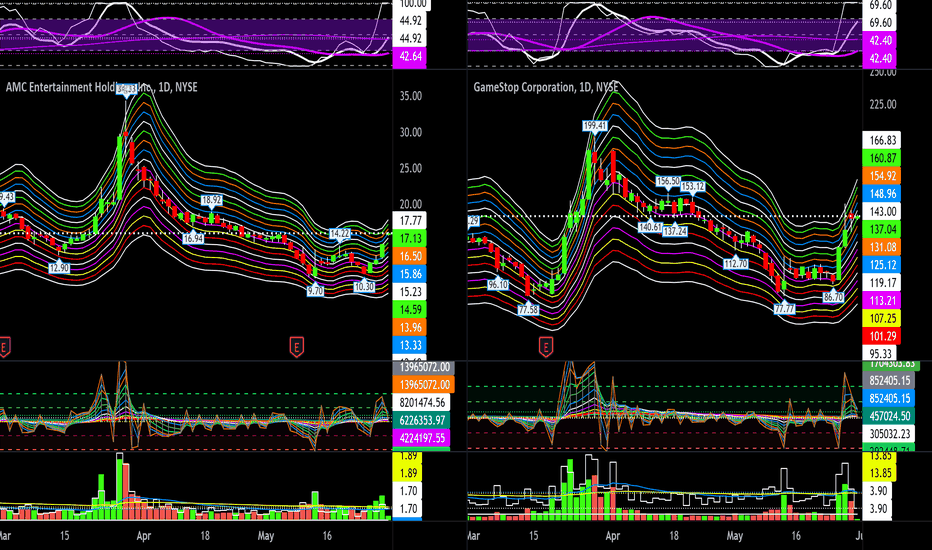Select the 112.70 price callout
Viewport: 932px width, 550px height.
click(736, 263)
